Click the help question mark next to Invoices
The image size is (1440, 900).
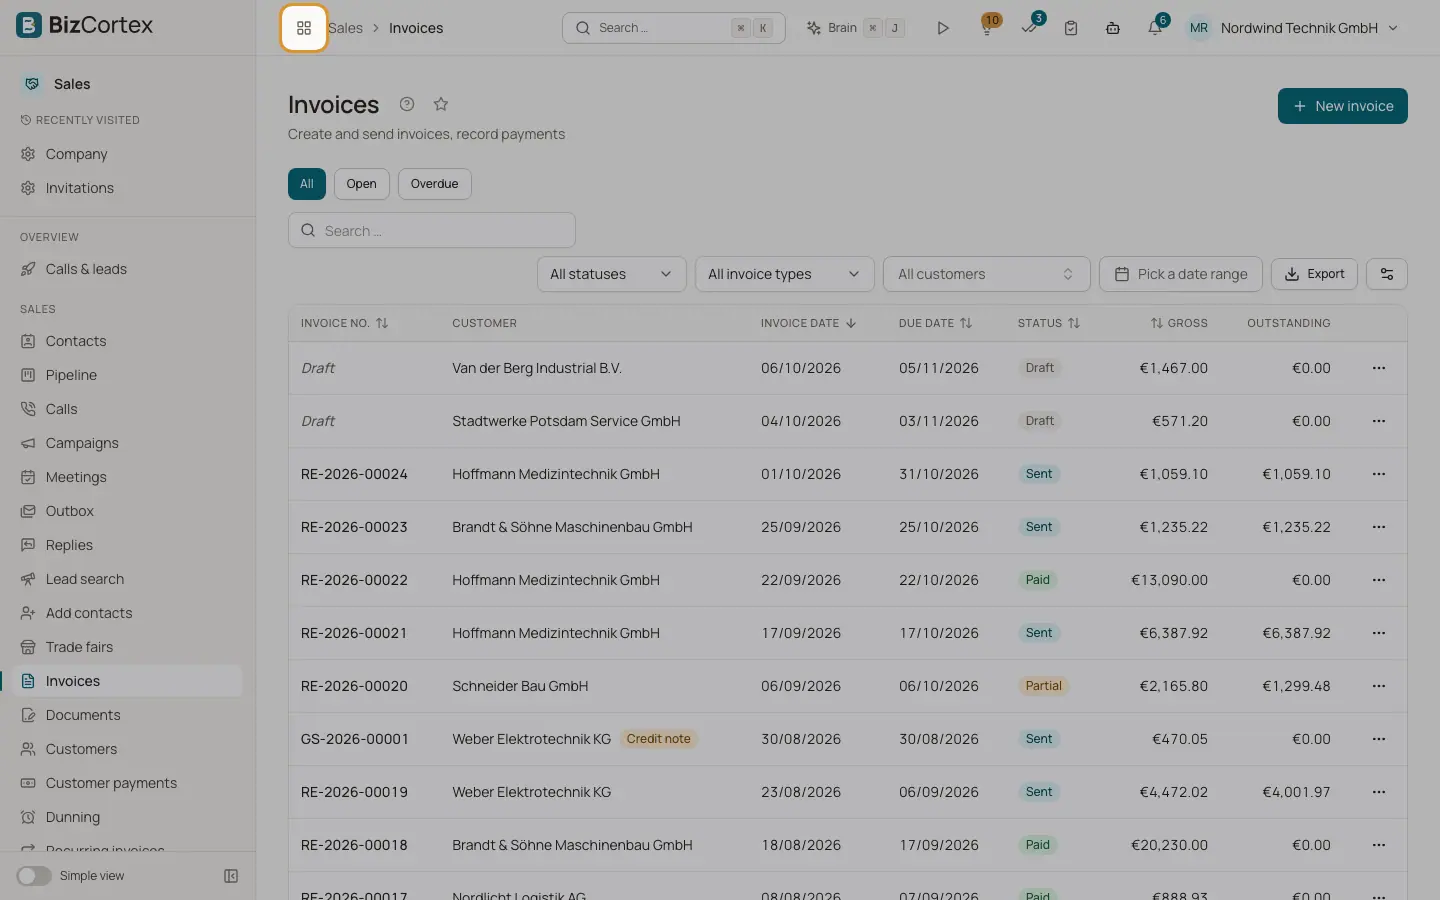(x=407, y=104)
